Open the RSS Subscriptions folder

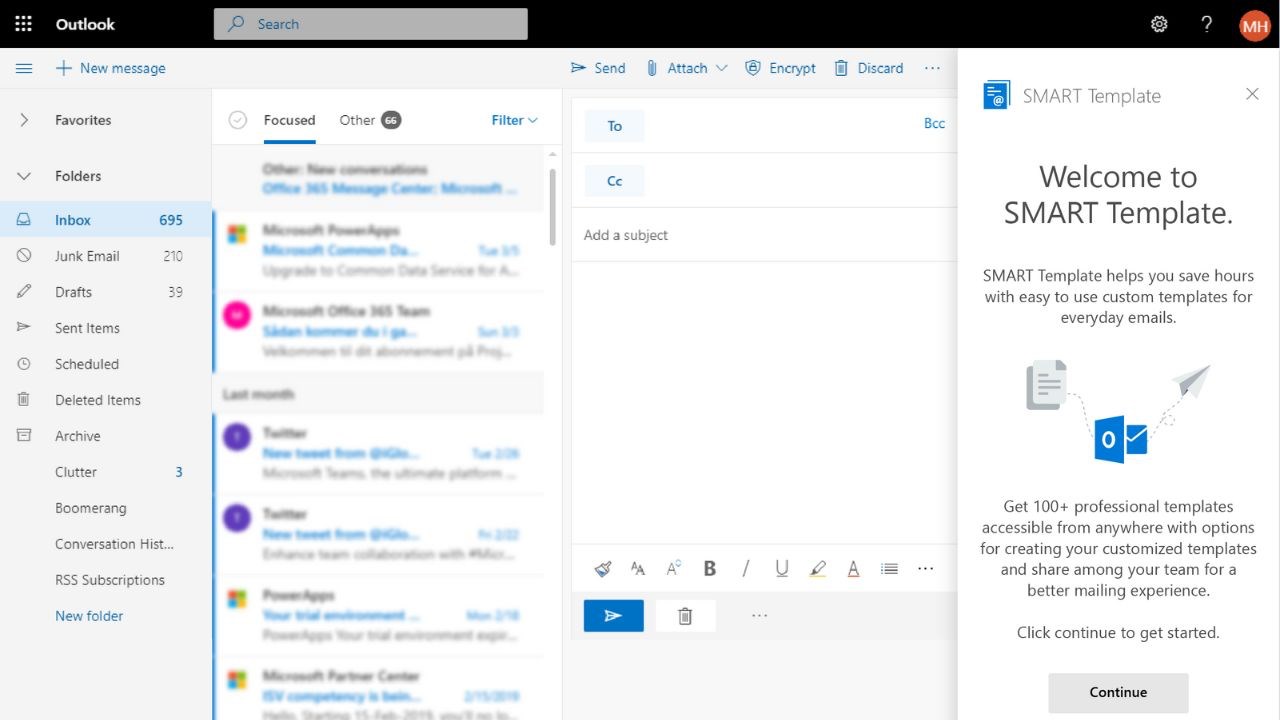click(x=106, y=580)
